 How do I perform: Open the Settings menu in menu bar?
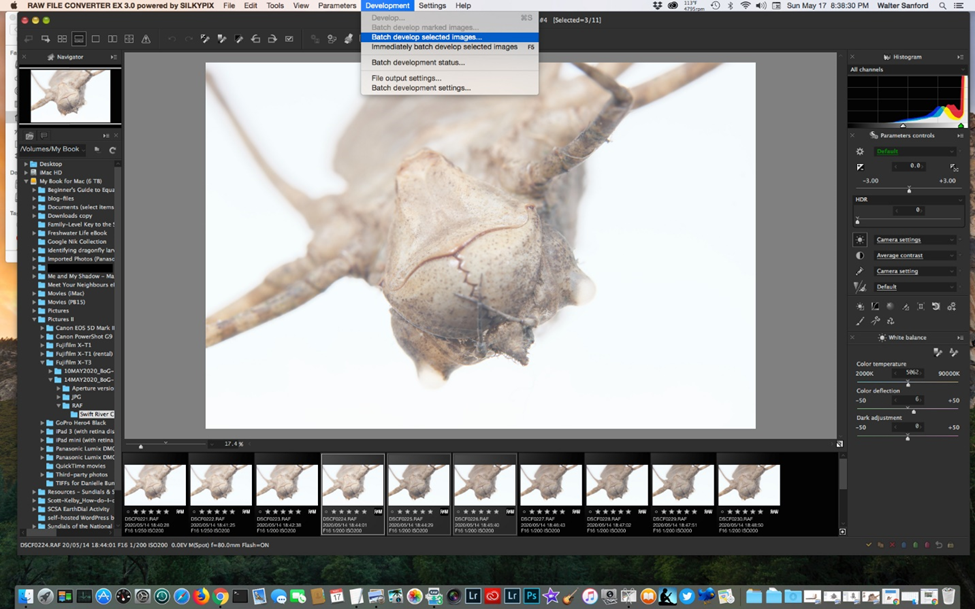tap(432, 6)
